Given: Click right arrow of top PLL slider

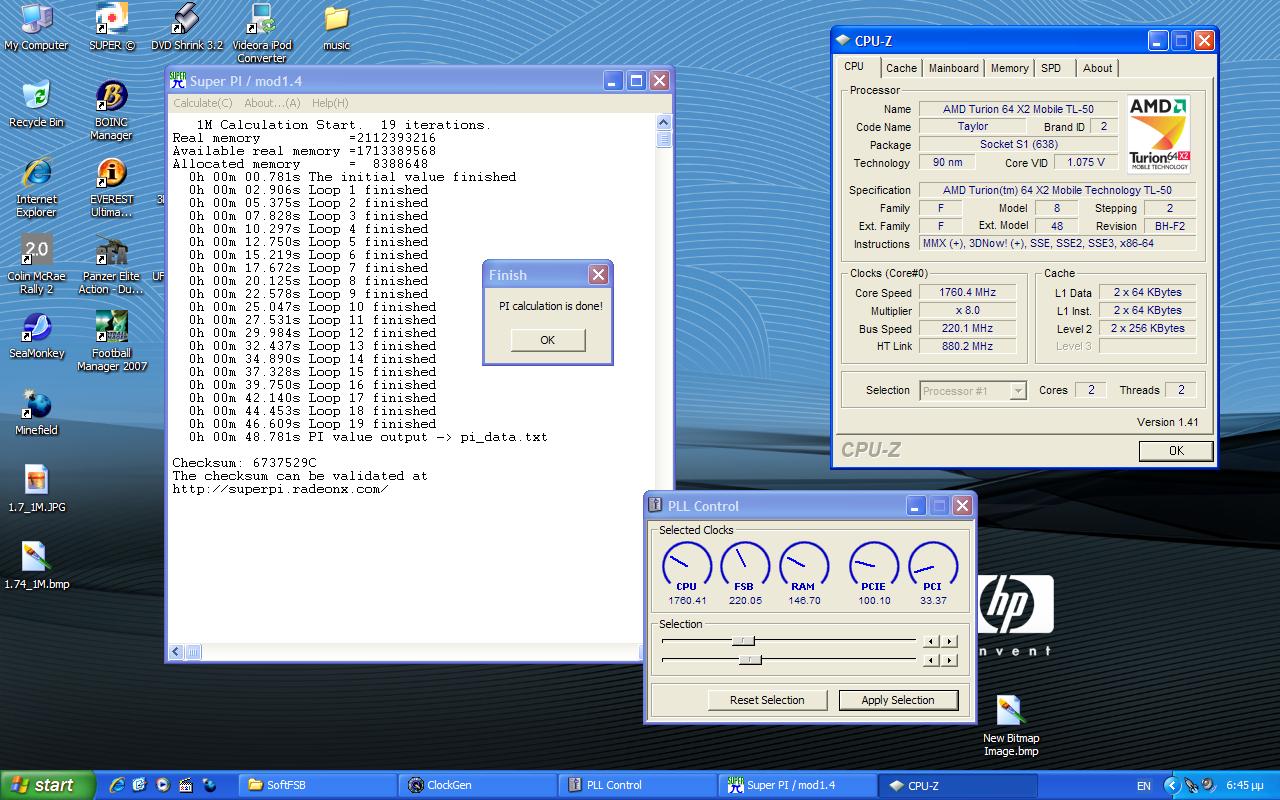Looking at the screenshot, I should coord(949,641).
